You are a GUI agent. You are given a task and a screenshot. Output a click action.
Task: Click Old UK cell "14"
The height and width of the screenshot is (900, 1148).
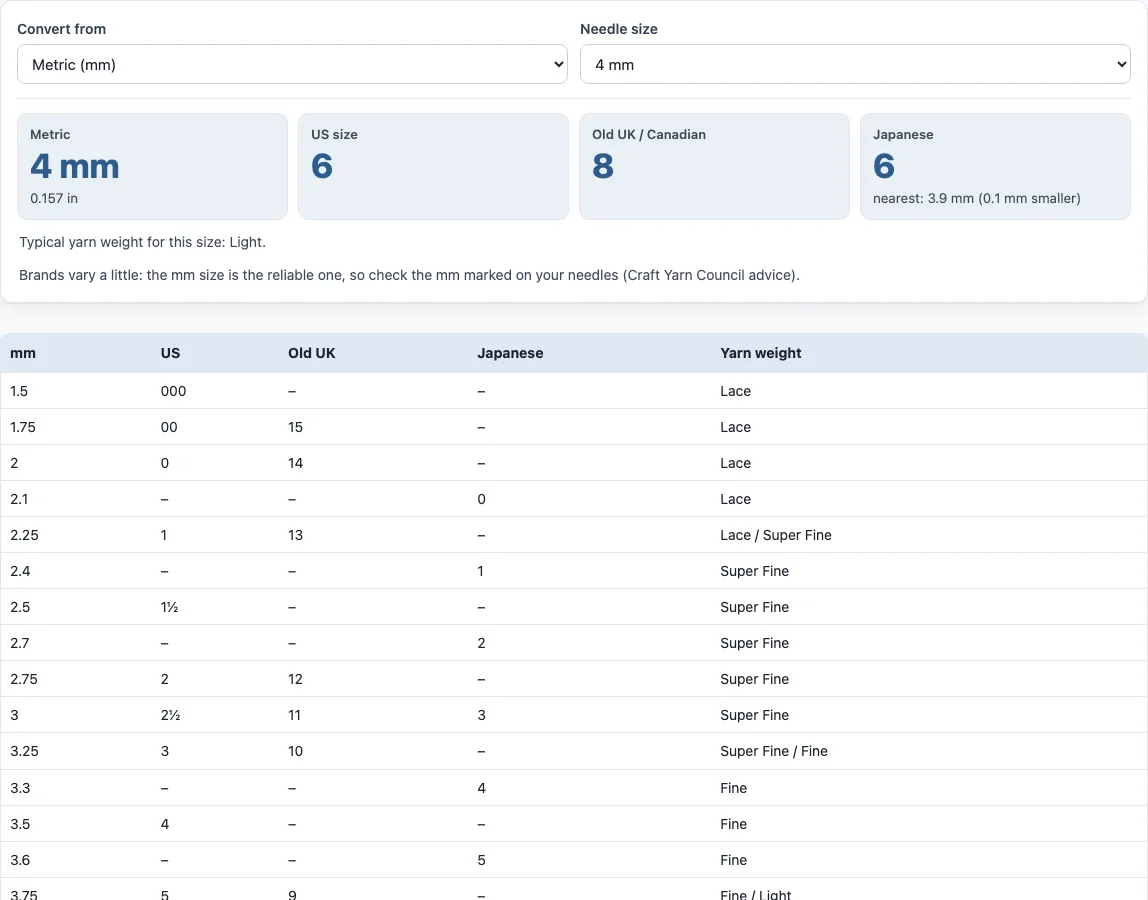296,463
